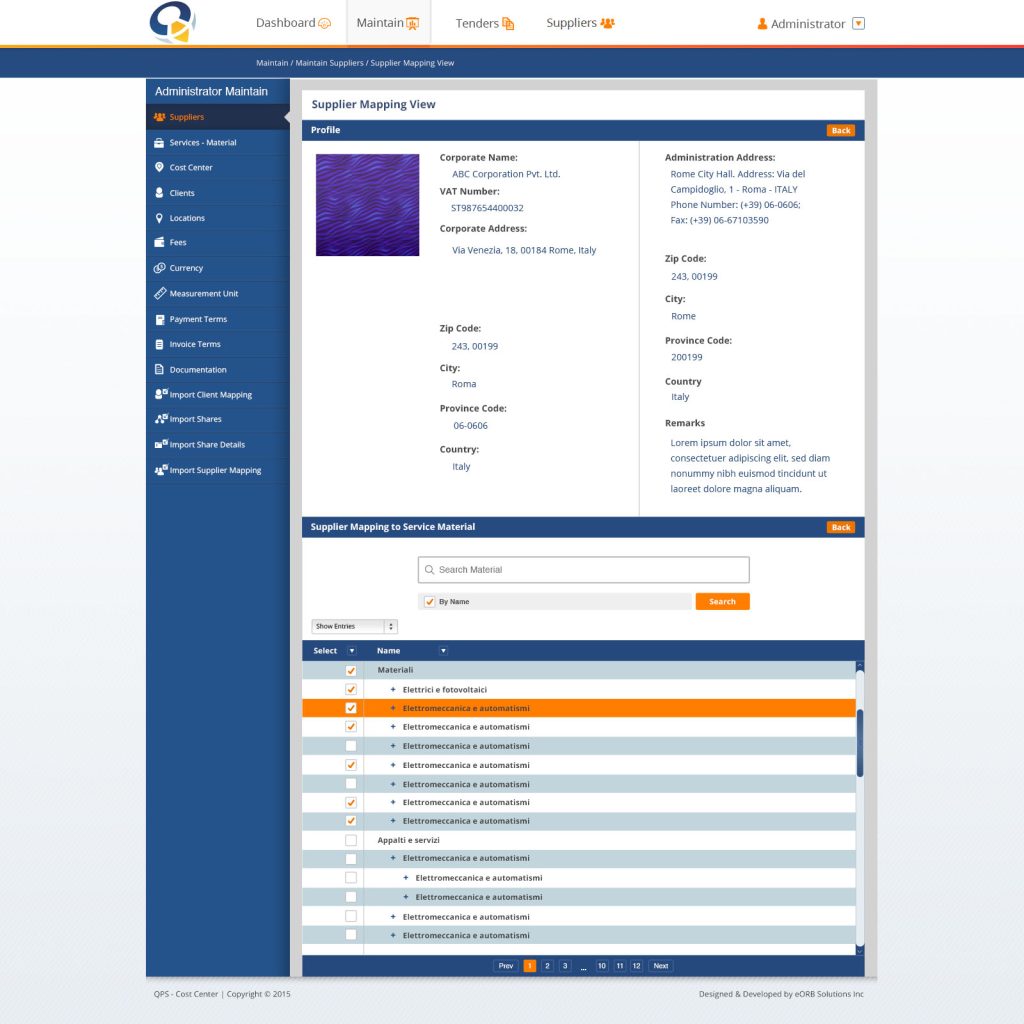Click the company logo in header
This screenshot has width=1024, height=1024.
172,23
